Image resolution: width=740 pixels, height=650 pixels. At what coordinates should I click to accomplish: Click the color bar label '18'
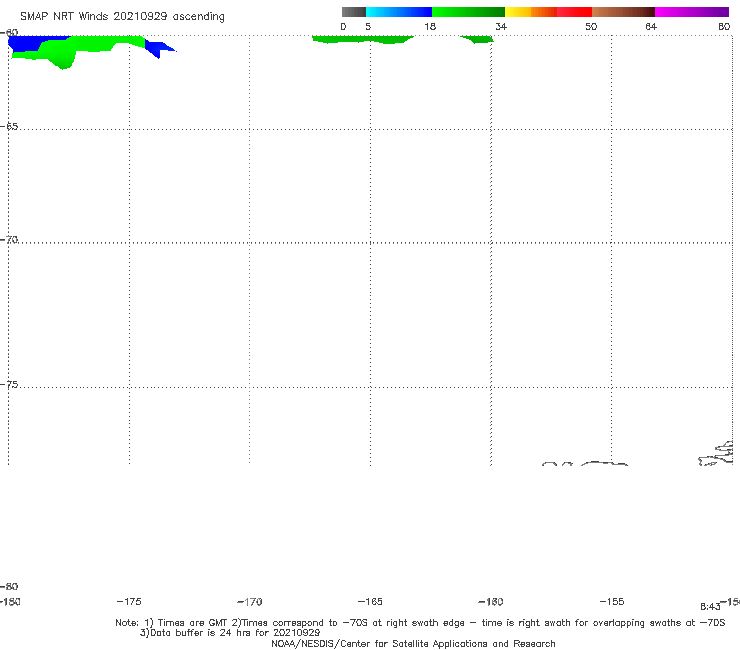pyautogui.click(x=430, y=26)
